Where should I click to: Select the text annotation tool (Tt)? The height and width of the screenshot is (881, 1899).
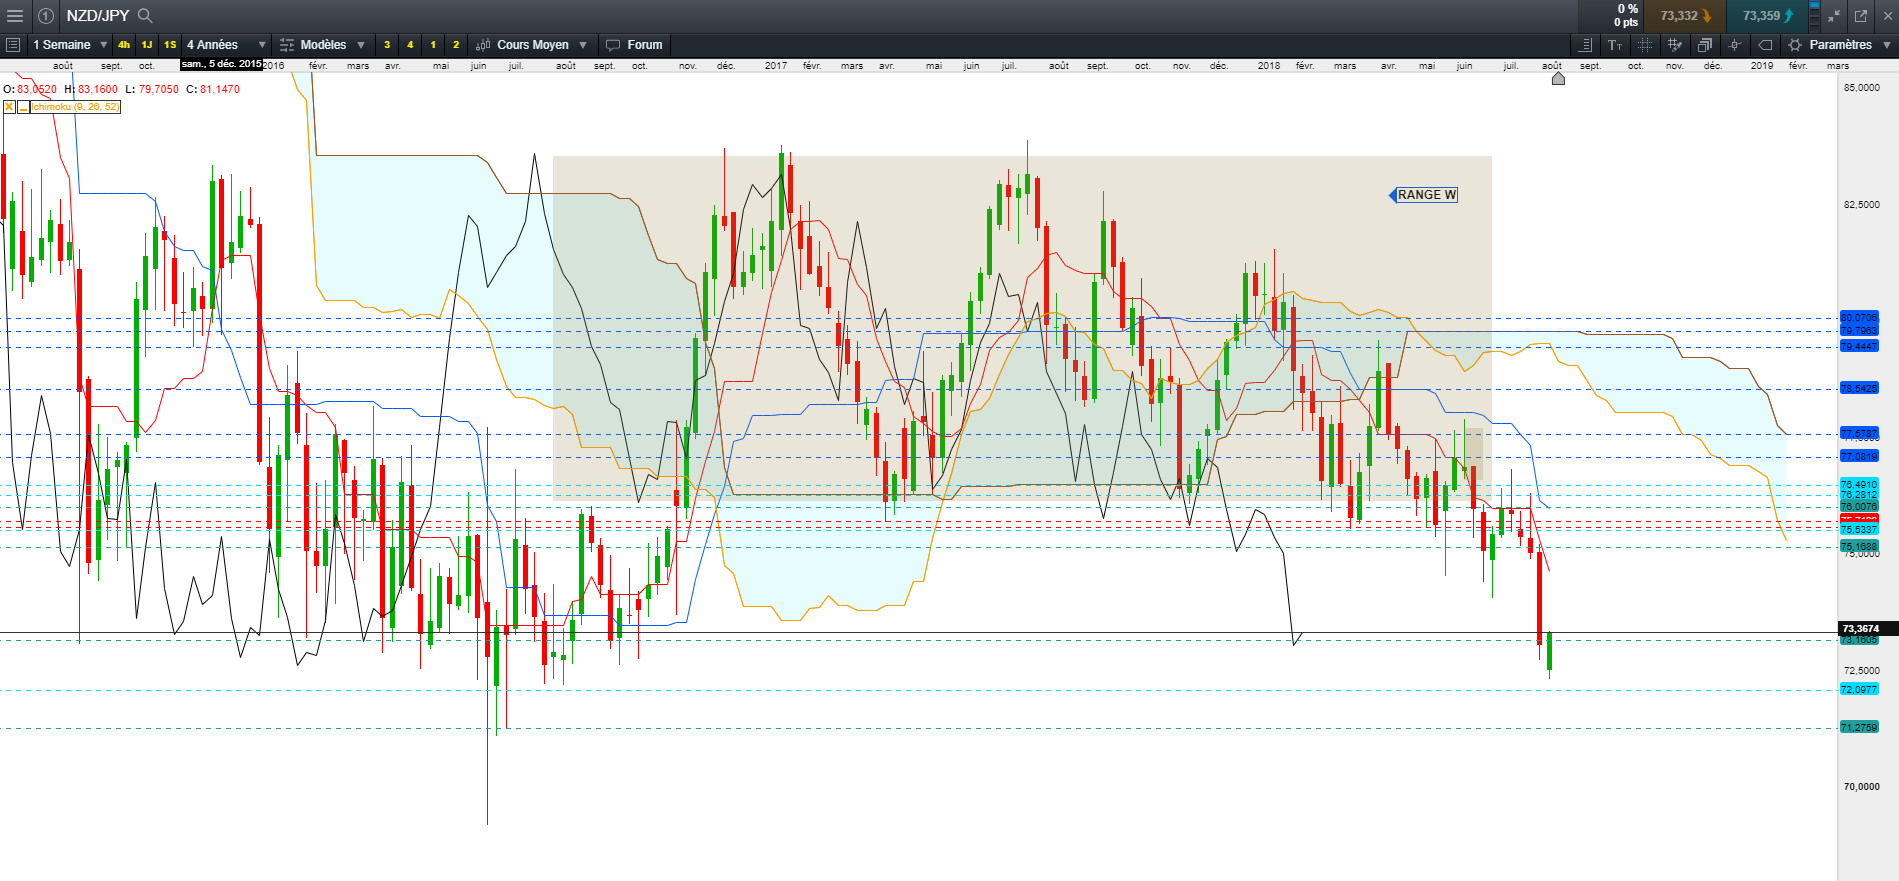point(1615,45)
